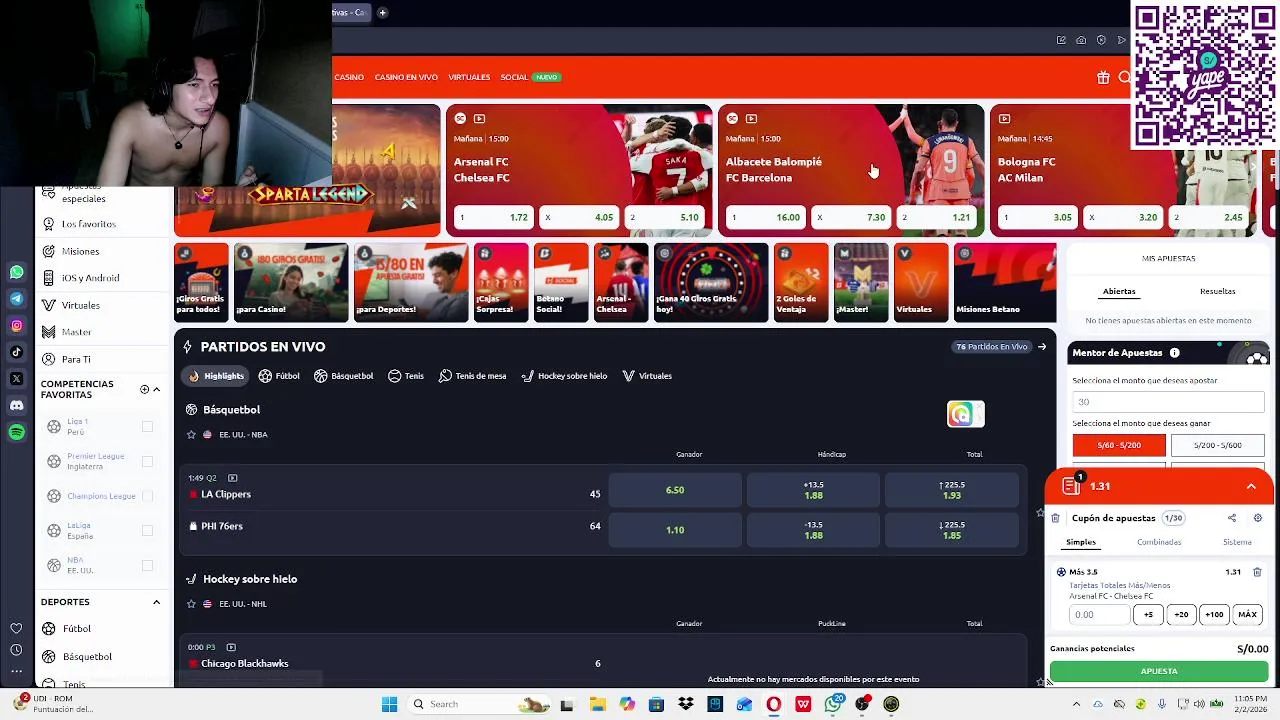
Task: Switch to the Resueltas tab
Action: 1217,291
